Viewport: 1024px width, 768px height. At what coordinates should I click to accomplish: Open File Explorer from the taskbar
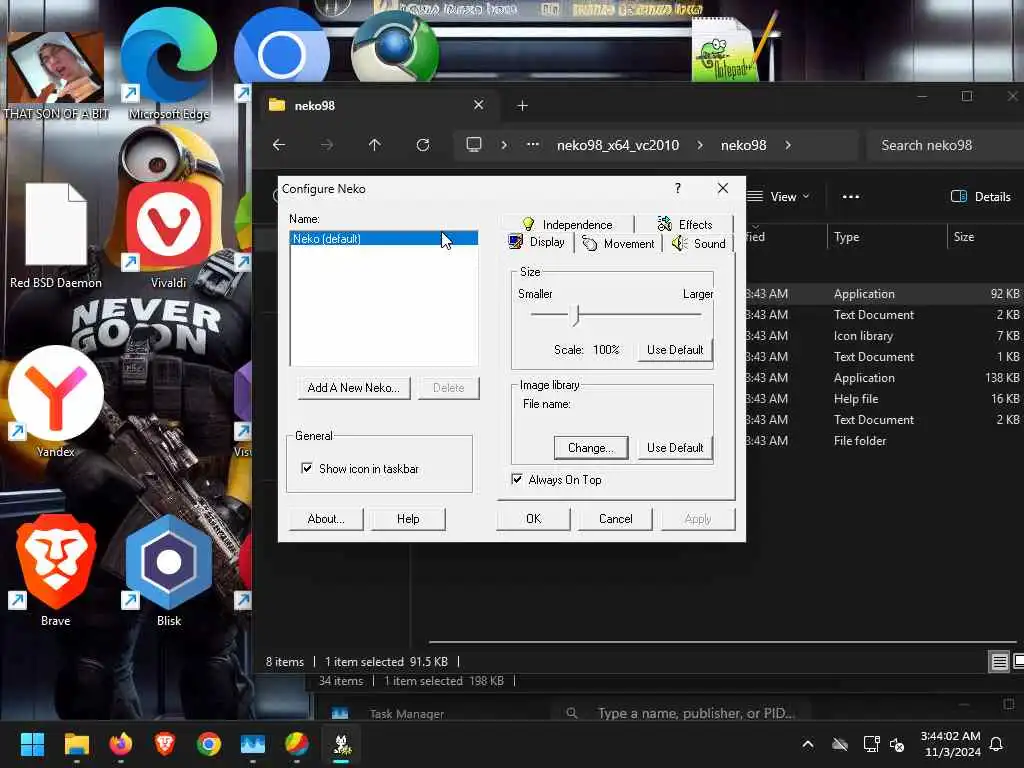pyautogui.click(x=76, y=744)
